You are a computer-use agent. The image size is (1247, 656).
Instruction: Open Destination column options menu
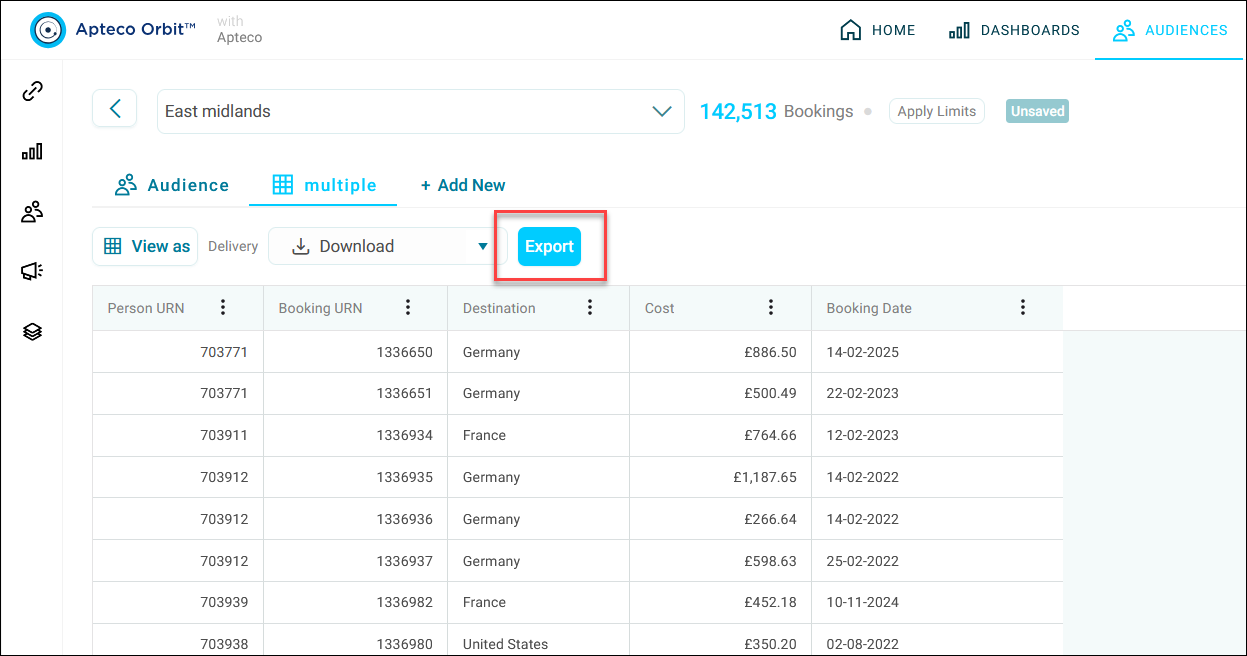590,308
